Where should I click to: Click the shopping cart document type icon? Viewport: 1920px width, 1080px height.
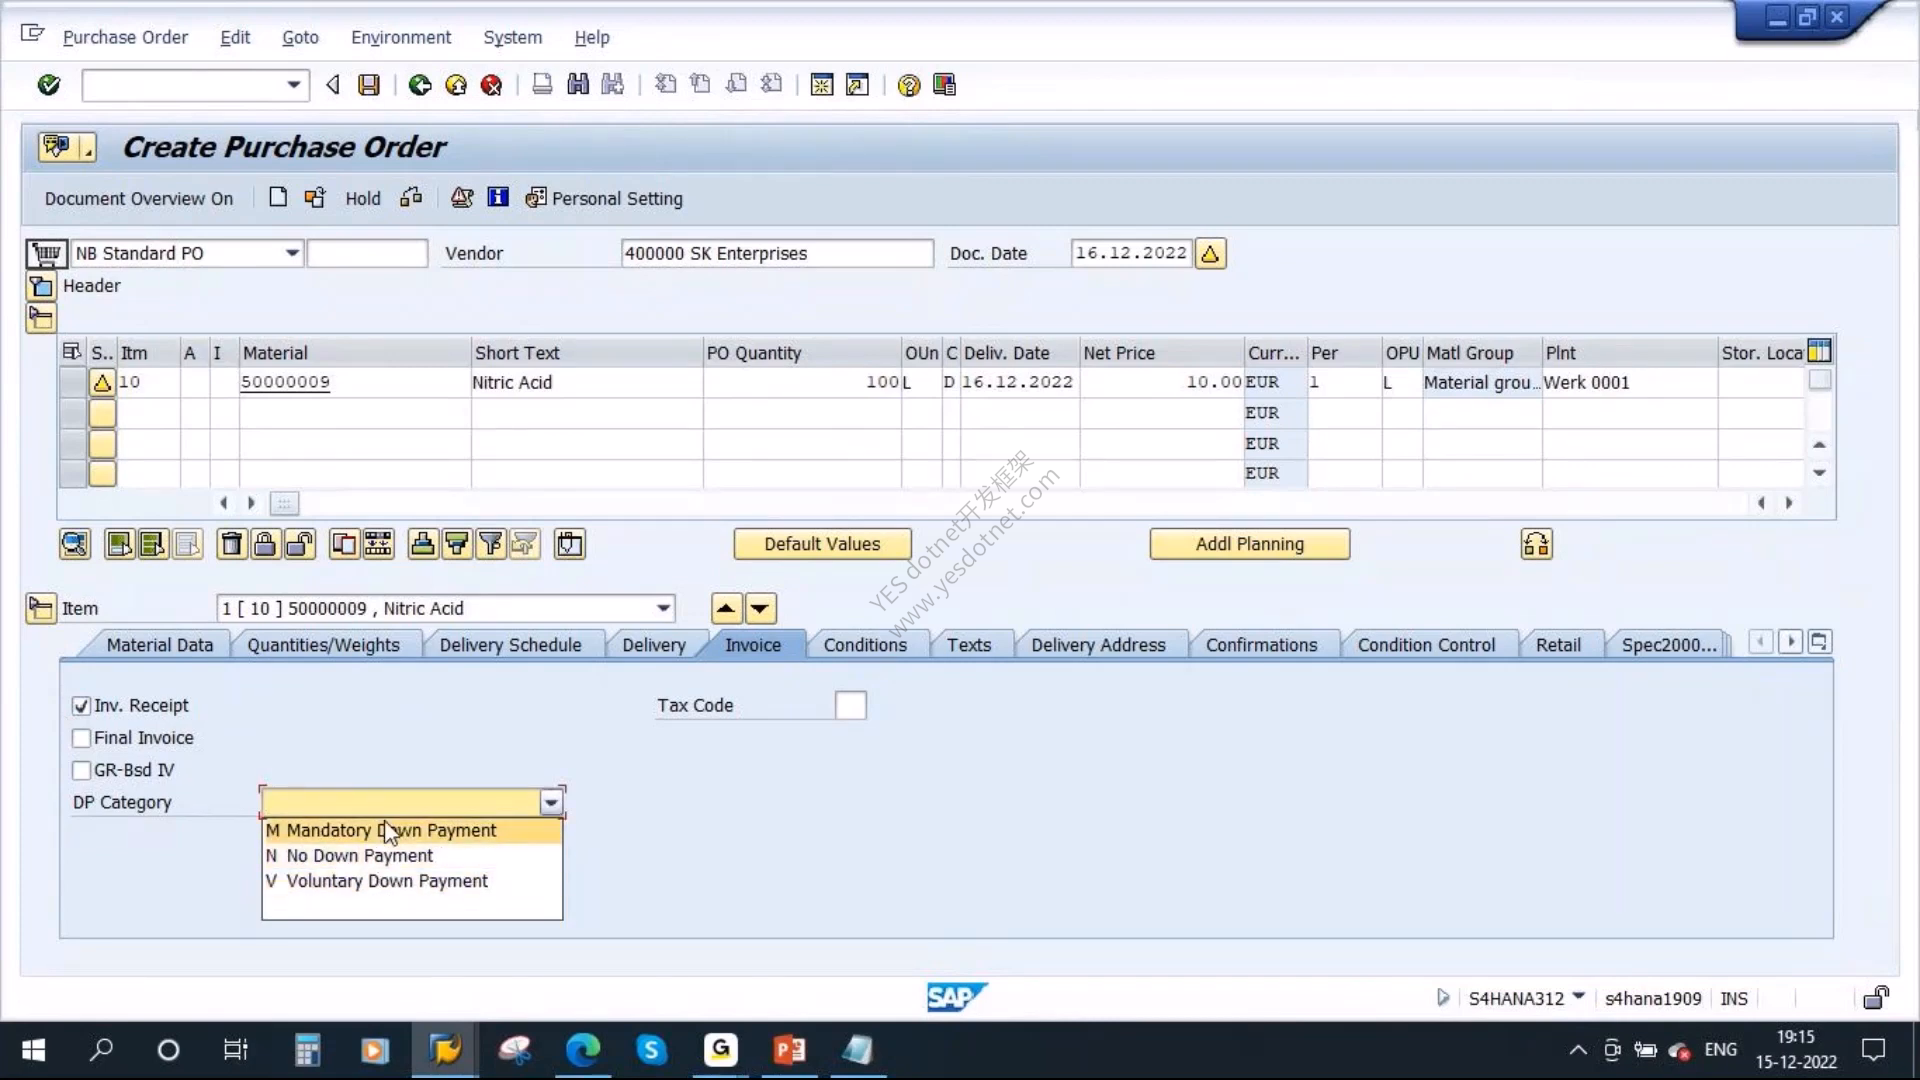tap(46, 254)
